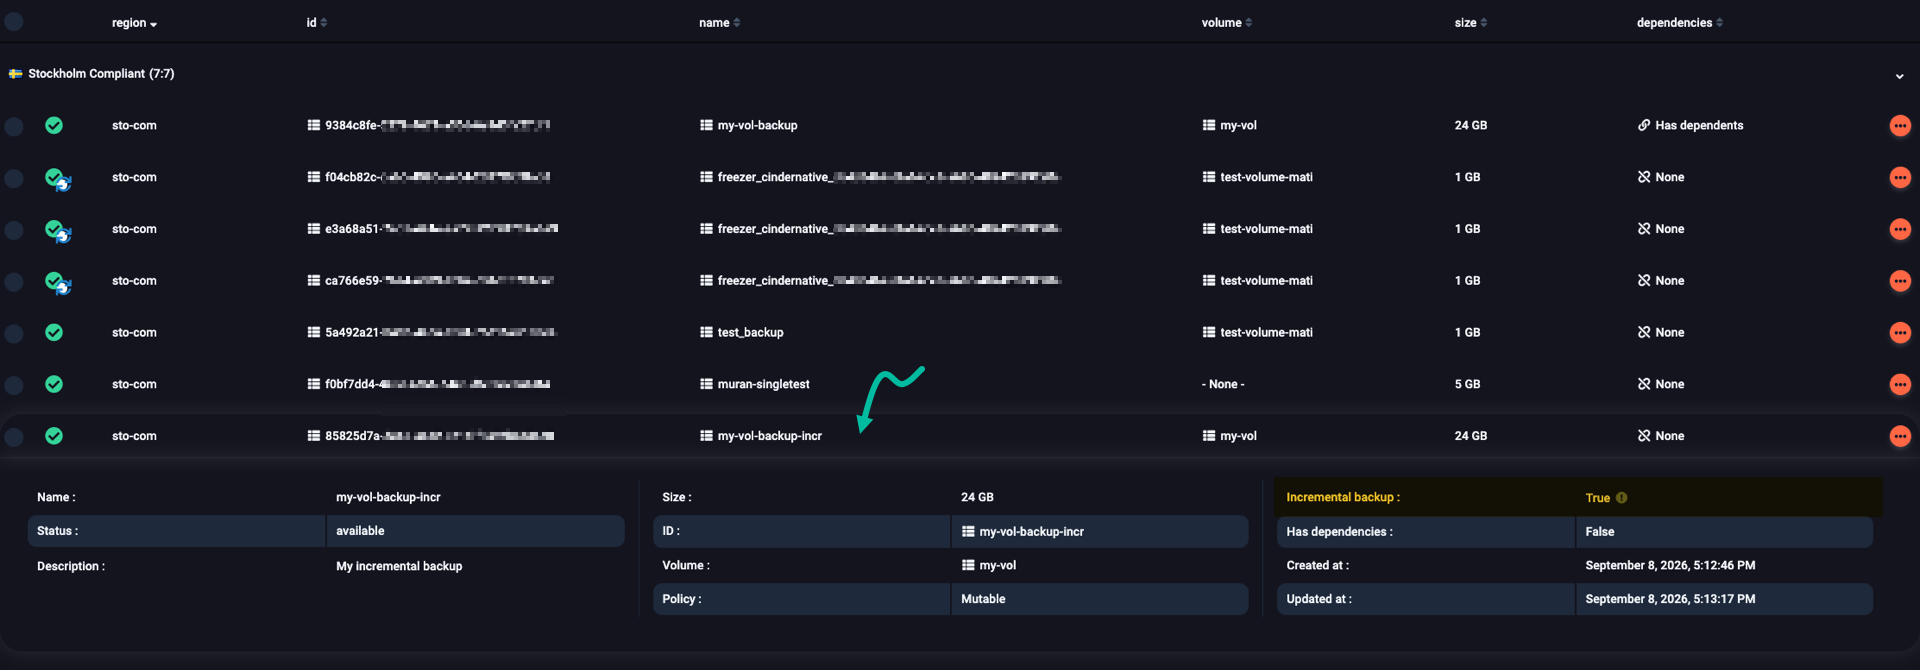Viewport: 1920px width, 670px height.
Task: Open my-vol link in details Volume field
Action: [x=997, y=565]
